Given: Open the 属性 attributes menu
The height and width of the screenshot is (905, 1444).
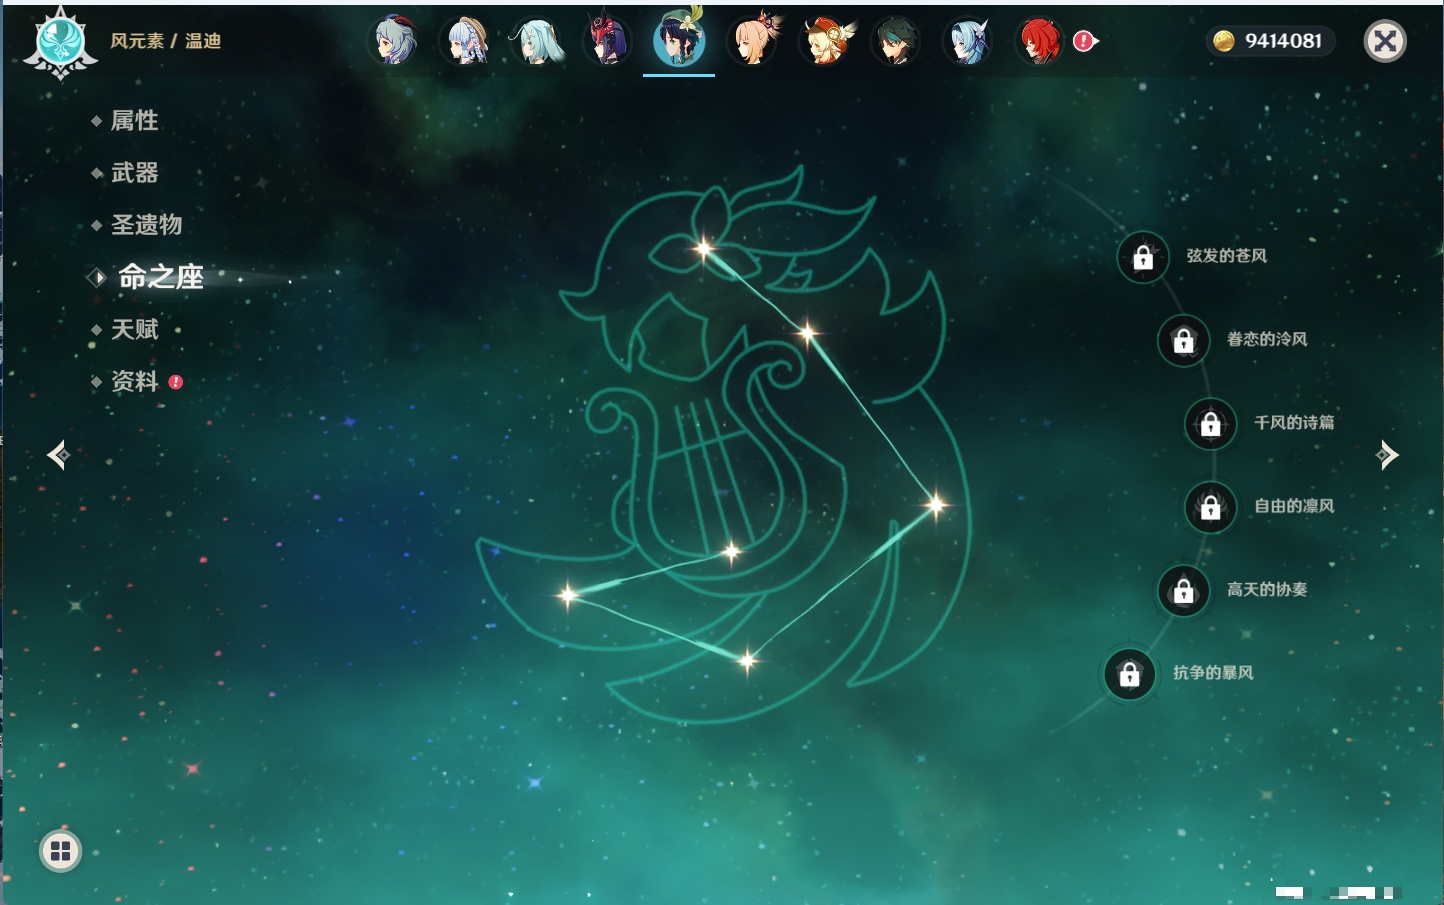Looking at the screenshot, I should (x=134, y=121).
